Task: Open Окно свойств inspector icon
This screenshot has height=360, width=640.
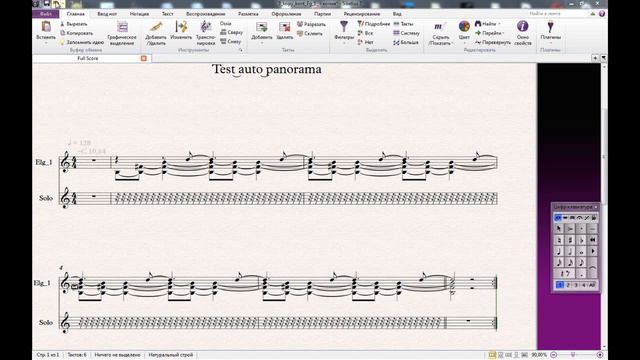Action: [522, 27]
